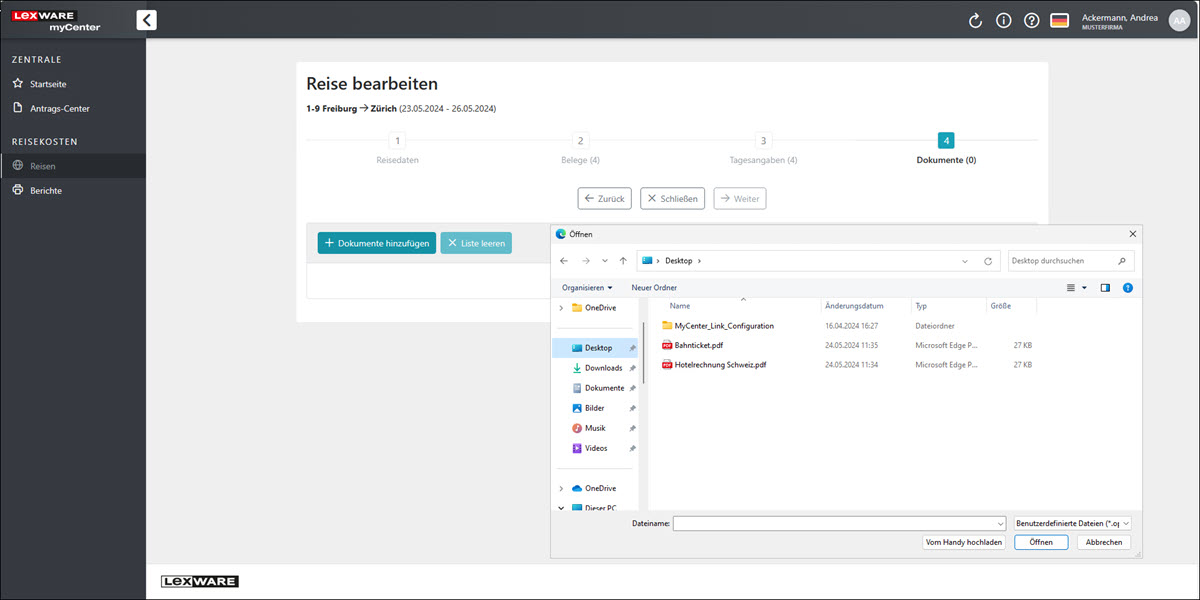Click the German flag language icon
This screenshot has width=1200, height=600.
[x=1059, y=21]
